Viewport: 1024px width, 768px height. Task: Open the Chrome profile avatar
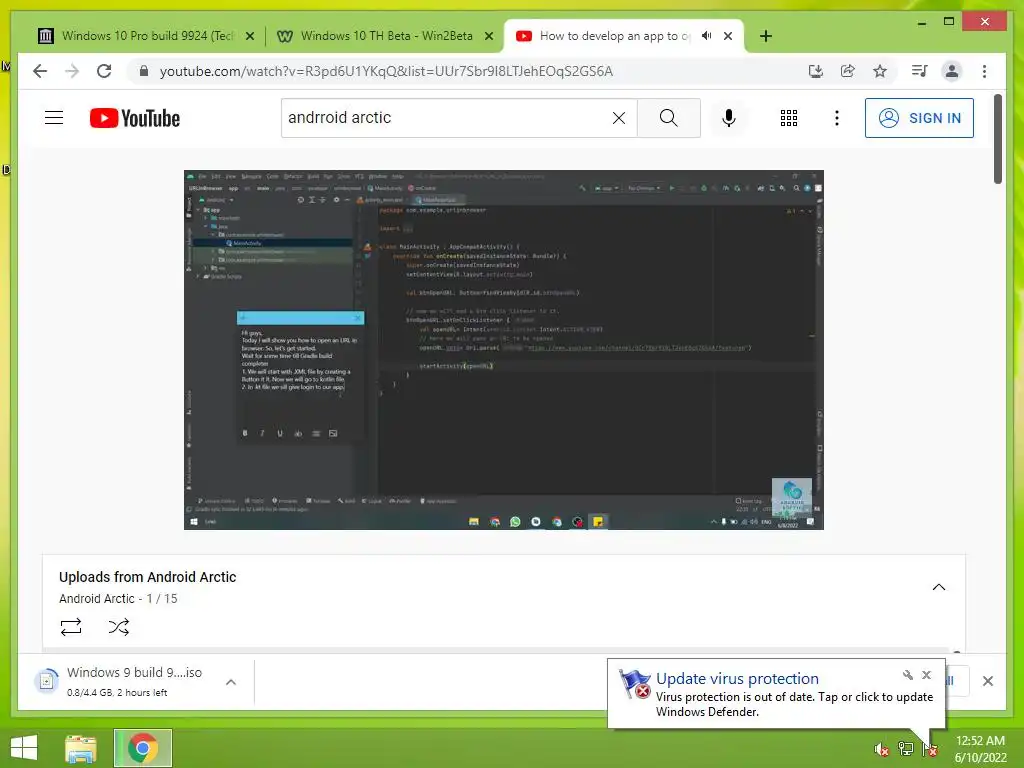pos(952,71)
